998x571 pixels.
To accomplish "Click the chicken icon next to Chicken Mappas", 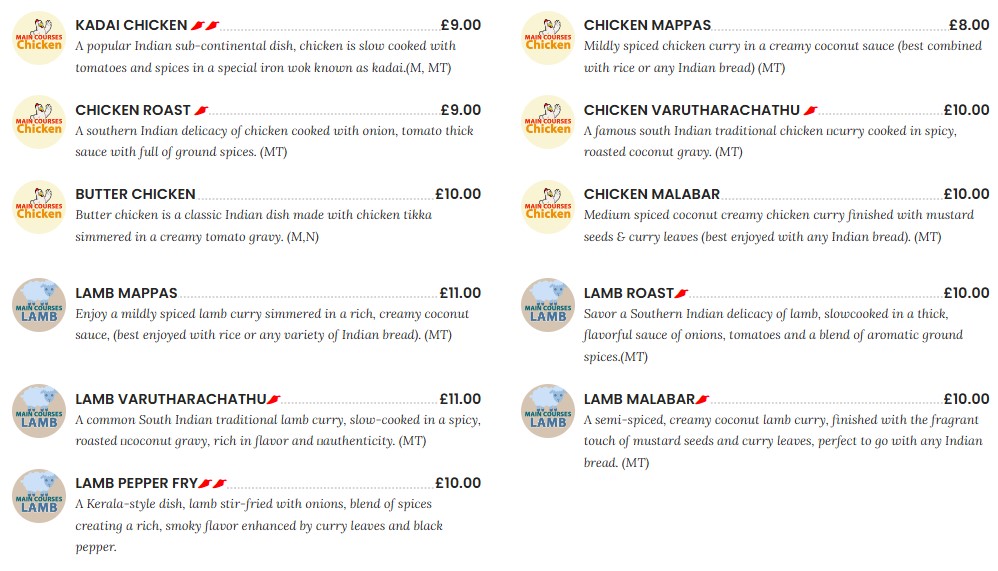I will click(x=548, y=38).
